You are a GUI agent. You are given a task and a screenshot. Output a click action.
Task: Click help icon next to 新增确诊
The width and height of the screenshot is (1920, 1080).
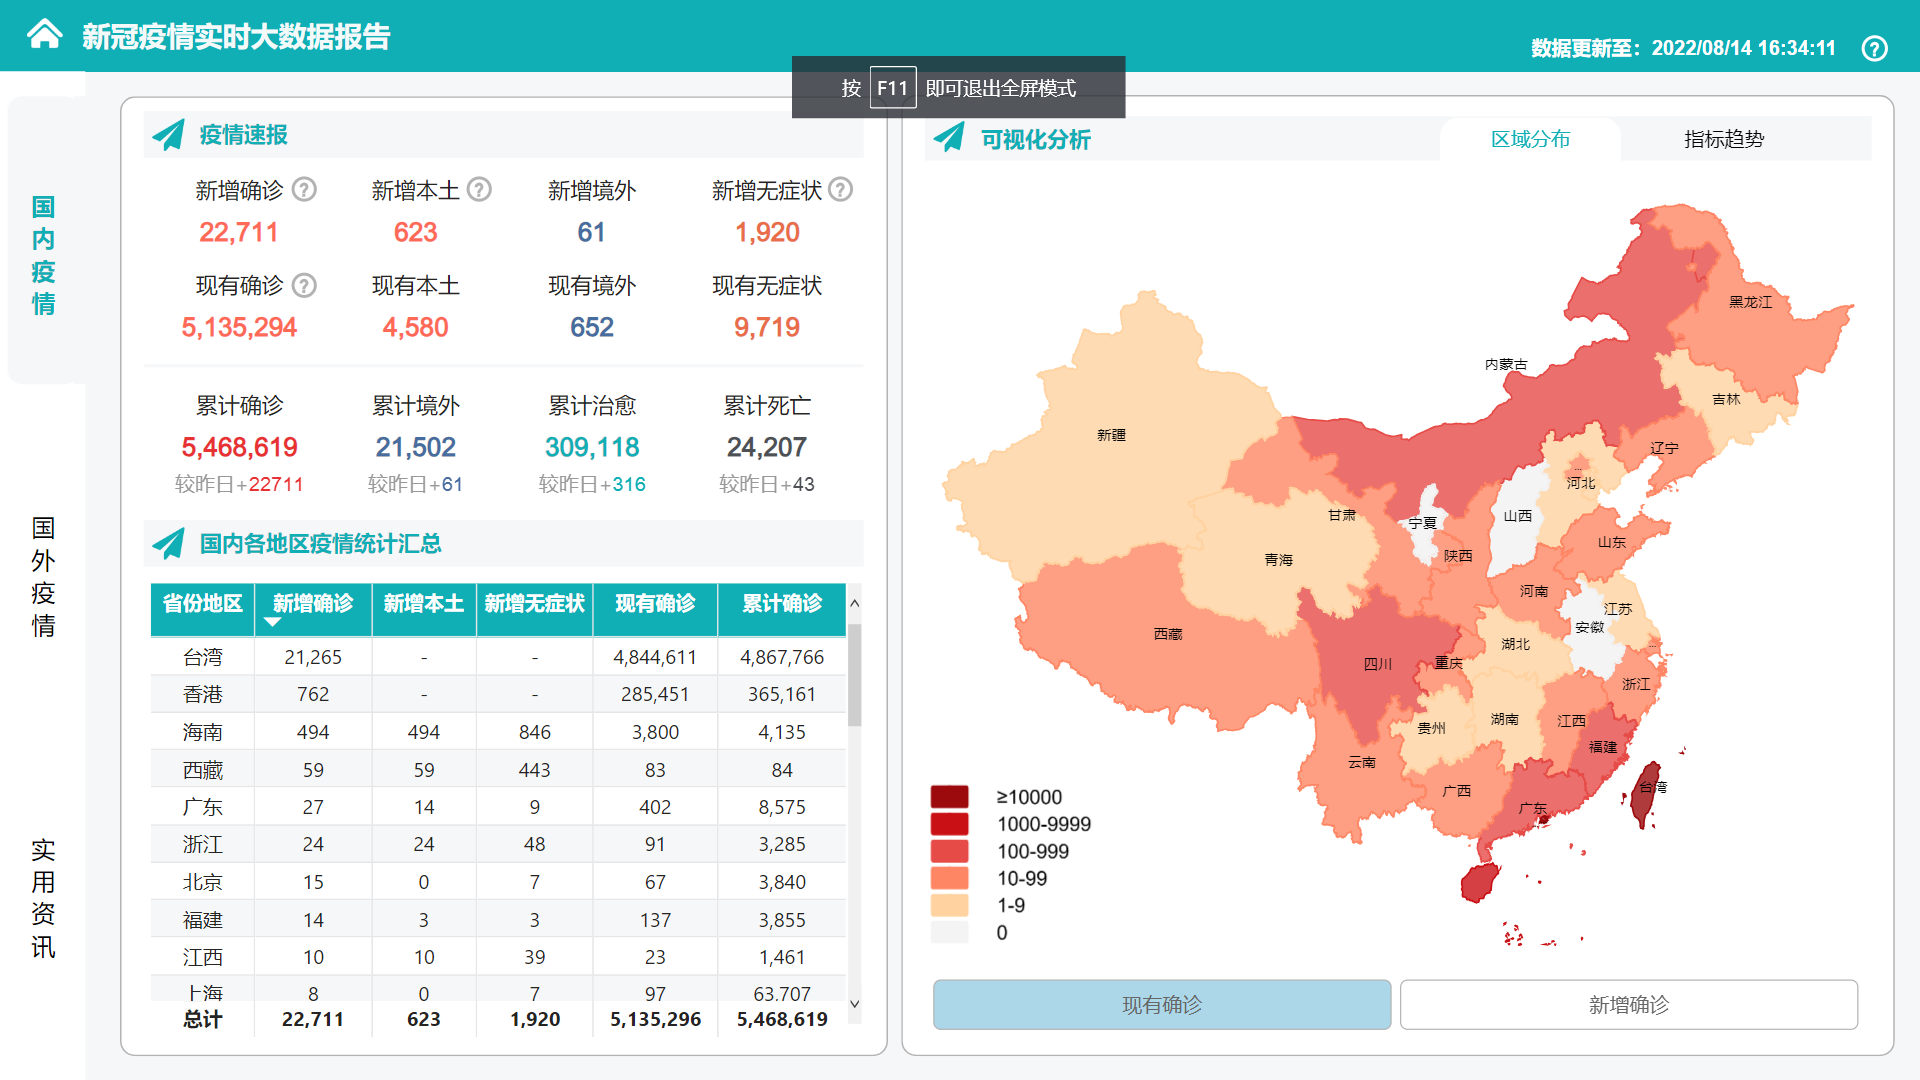(304, 190)
